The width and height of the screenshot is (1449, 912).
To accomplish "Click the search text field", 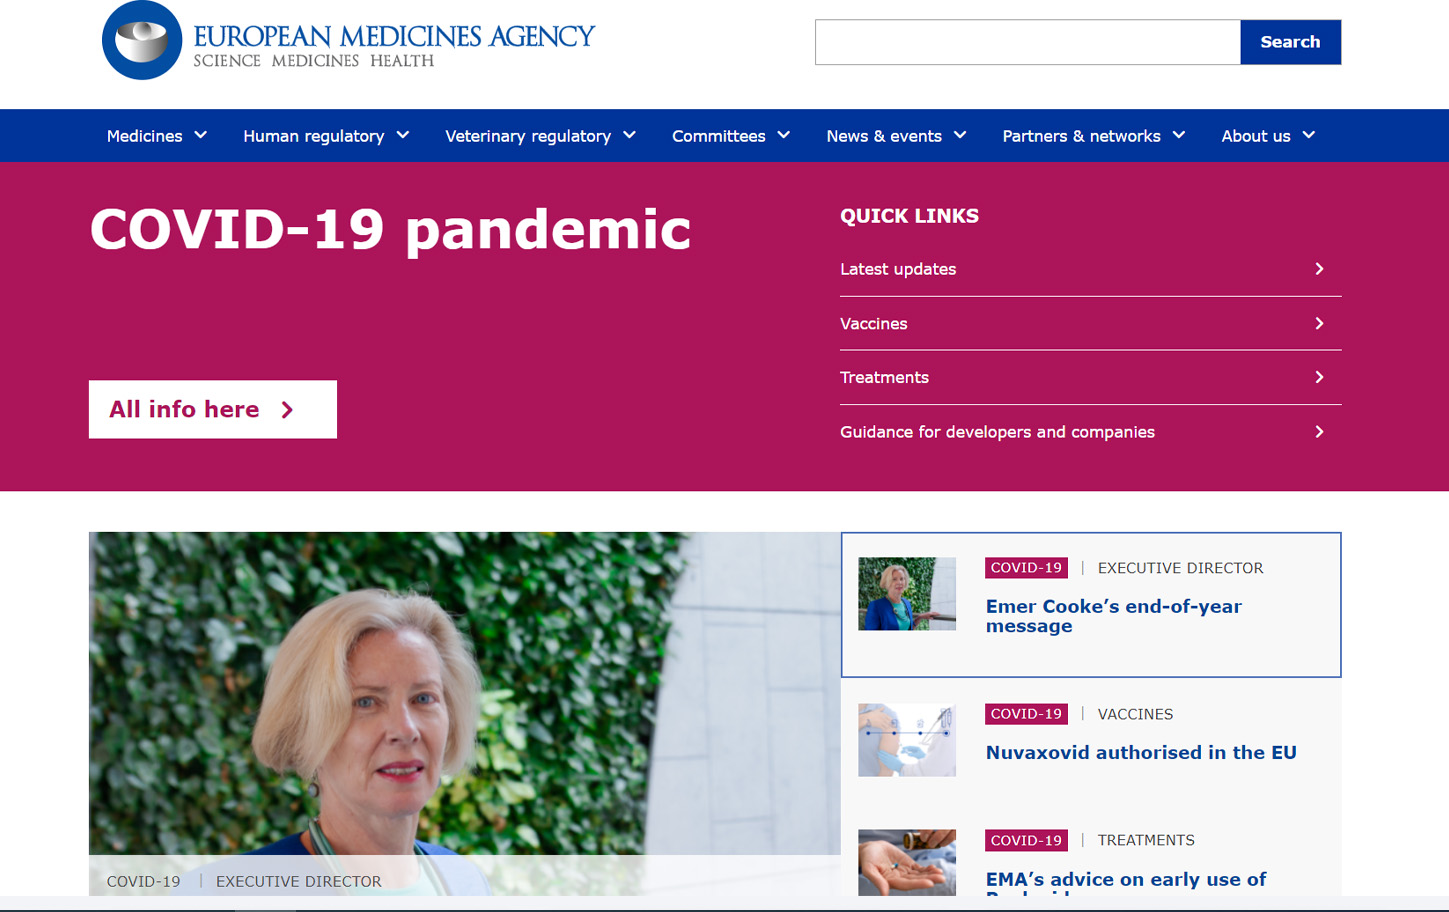I will tap(1027, 42).
